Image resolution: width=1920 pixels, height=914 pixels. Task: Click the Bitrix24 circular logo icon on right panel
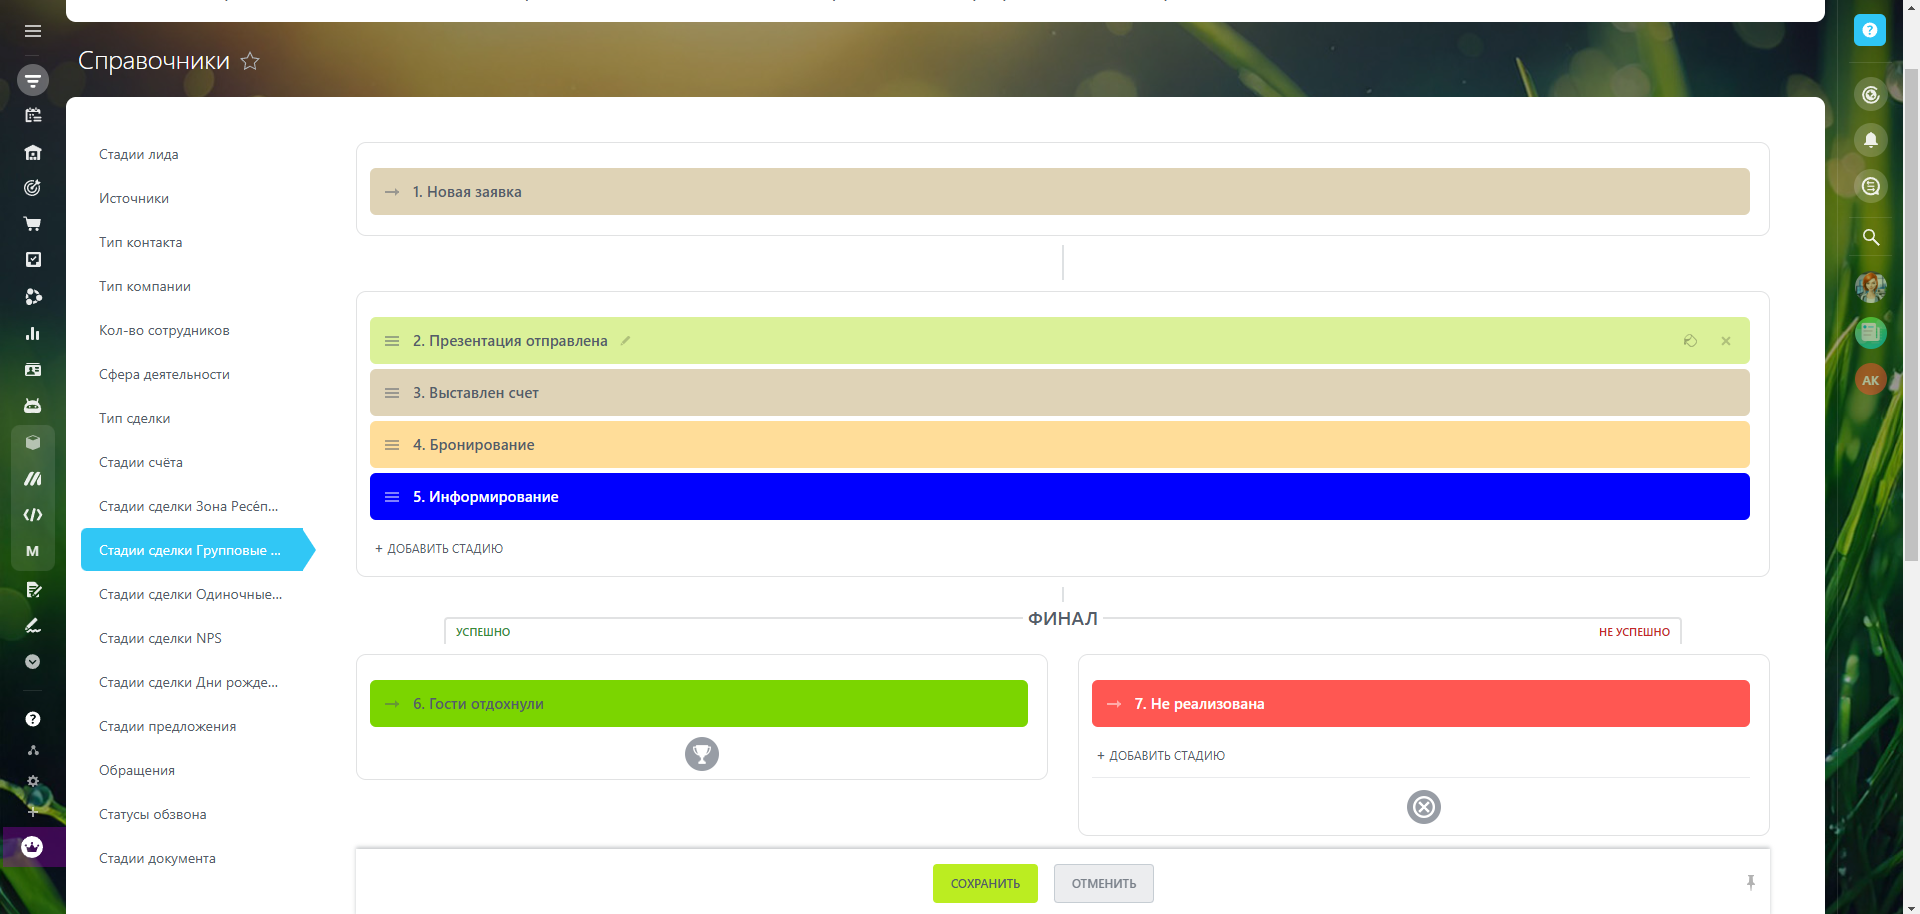(x=1871, y=95)
